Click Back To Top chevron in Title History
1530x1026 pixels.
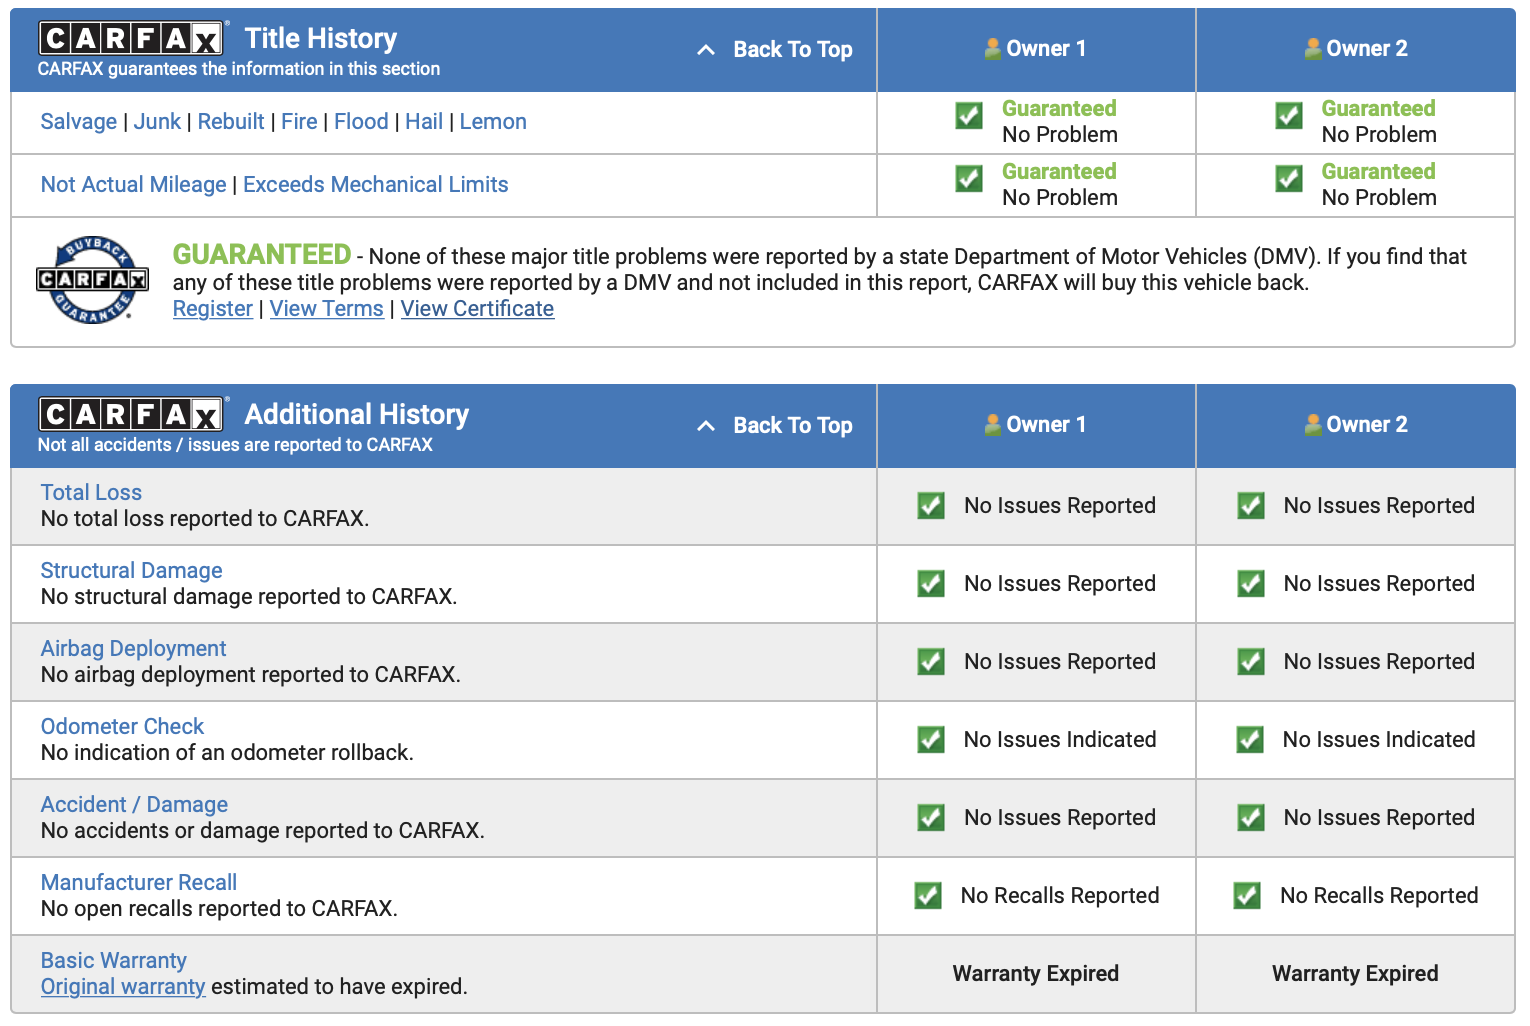(706, 49)
